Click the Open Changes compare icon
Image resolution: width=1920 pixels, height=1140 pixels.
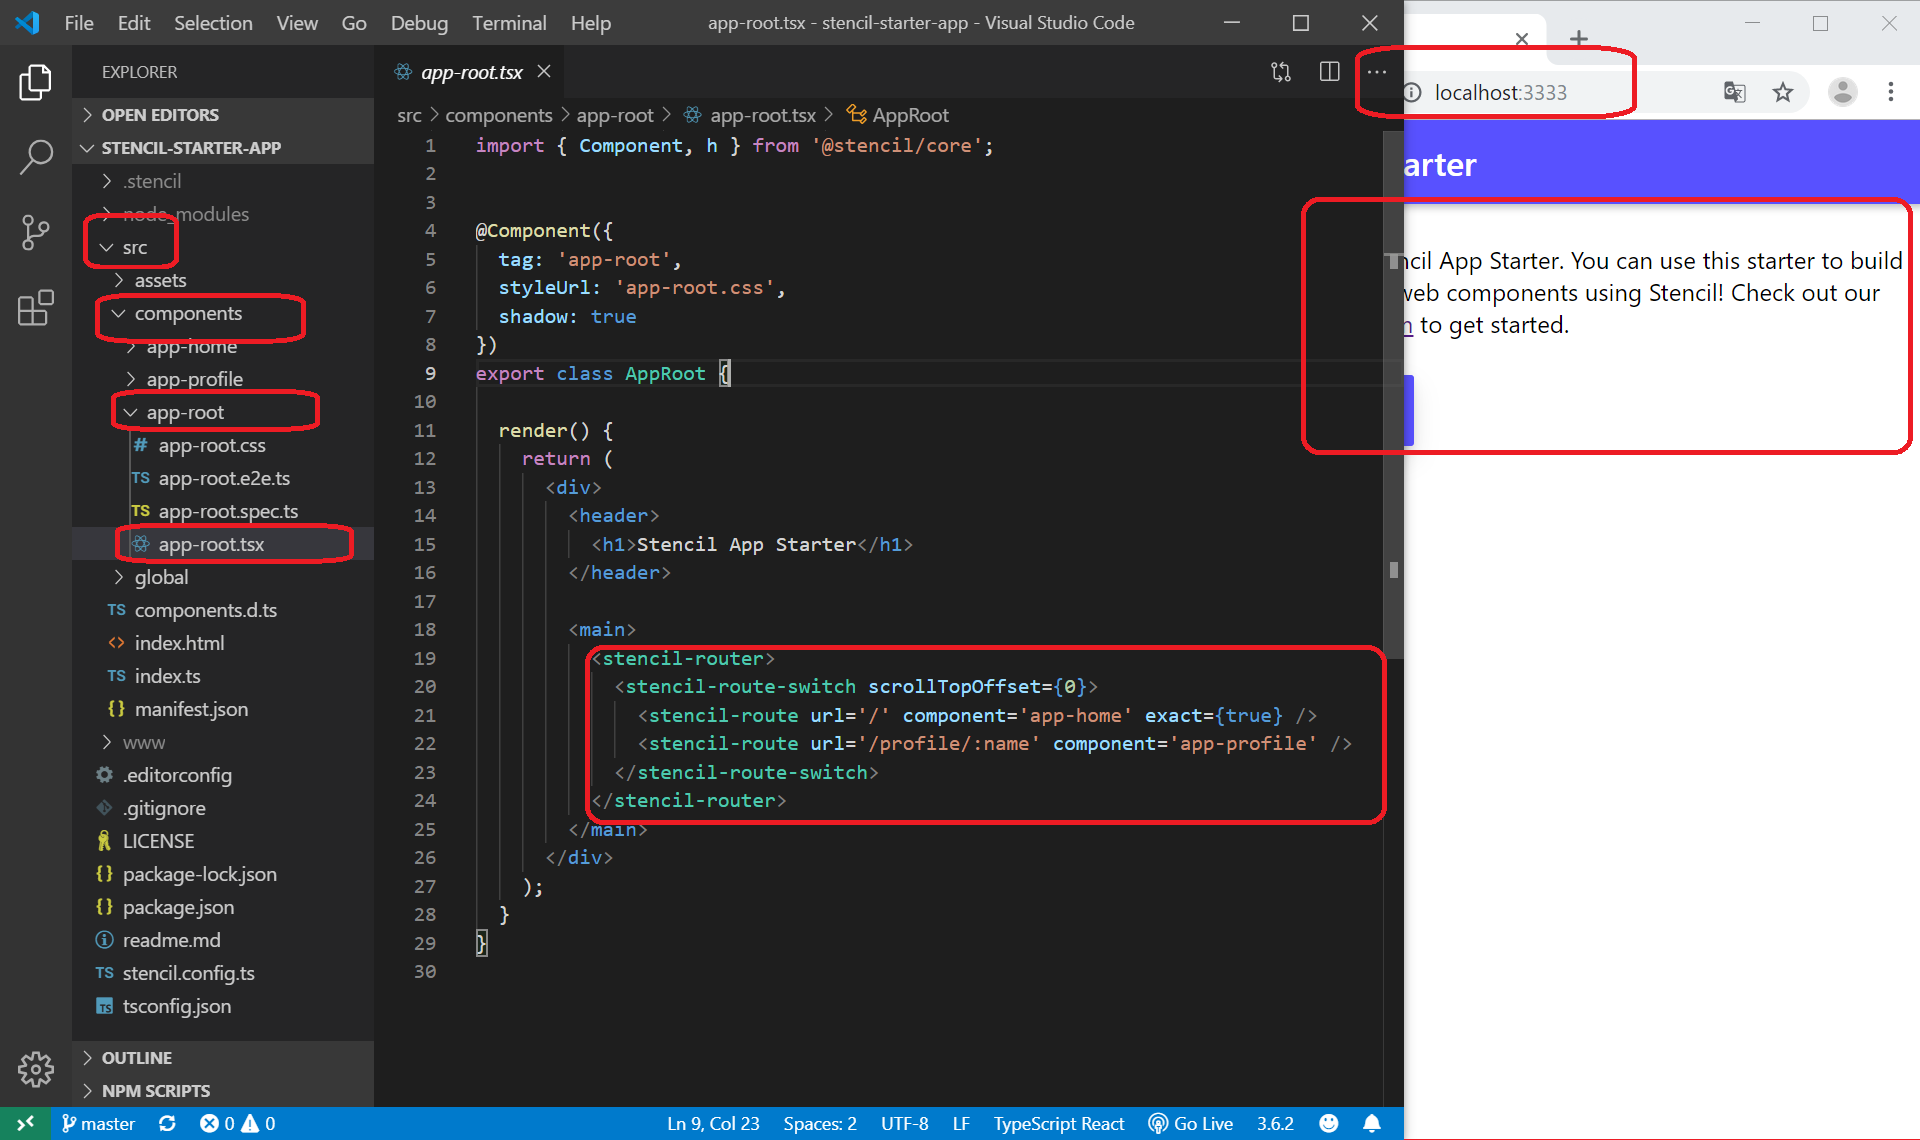tap(1281, 72)
